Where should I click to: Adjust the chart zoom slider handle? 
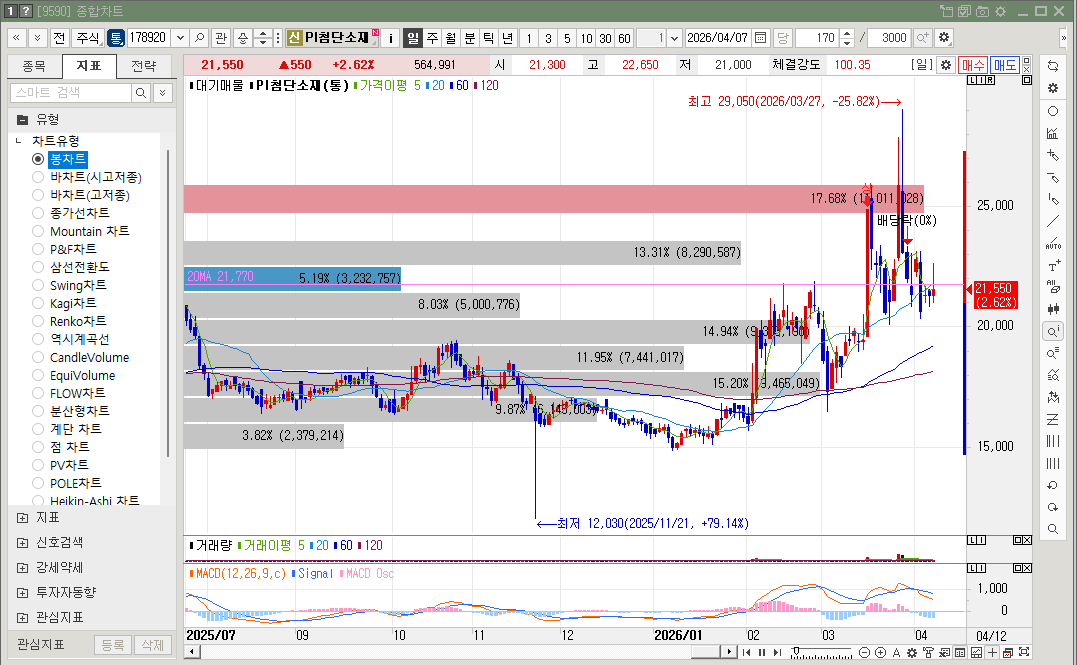[x=796, y=650]
